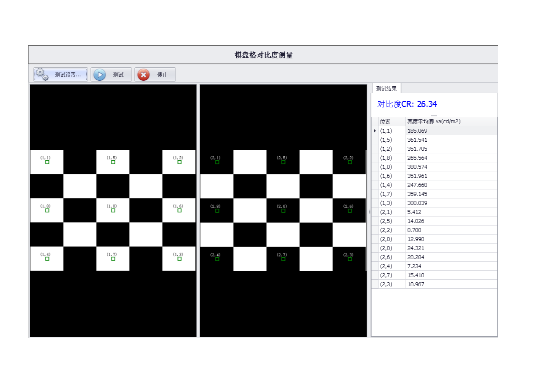This screenshot has width=540, height=380.
Task: Click the value 14.026 in the results table
Action: (x=416, y=221)
